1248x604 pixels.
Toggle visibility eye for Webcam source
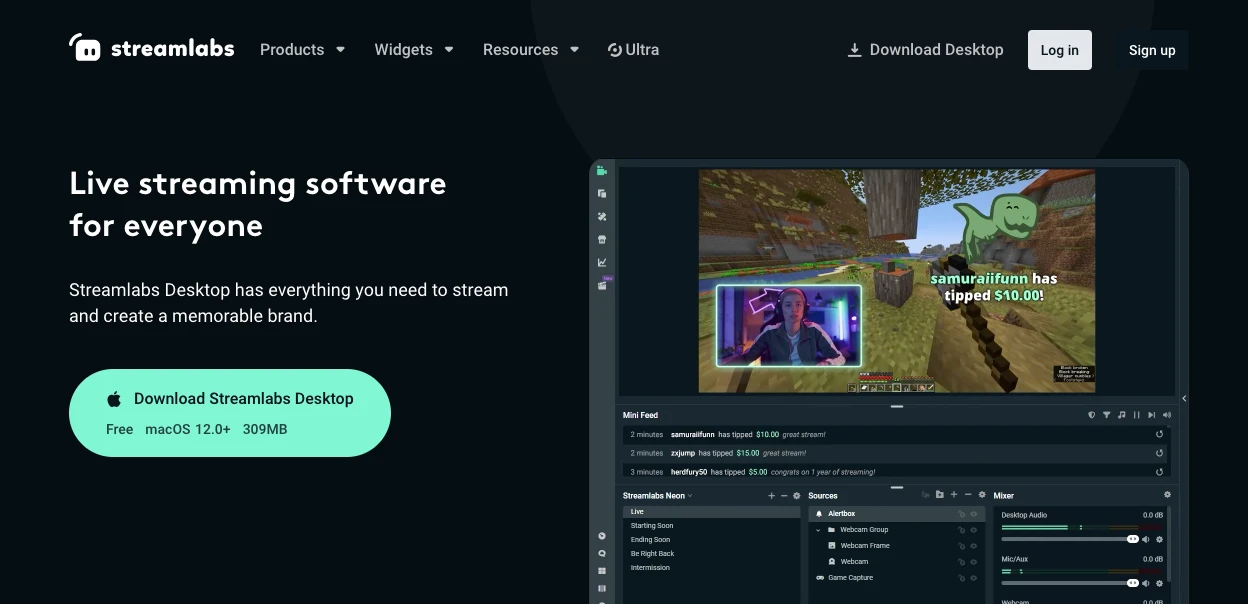(974, 562)
